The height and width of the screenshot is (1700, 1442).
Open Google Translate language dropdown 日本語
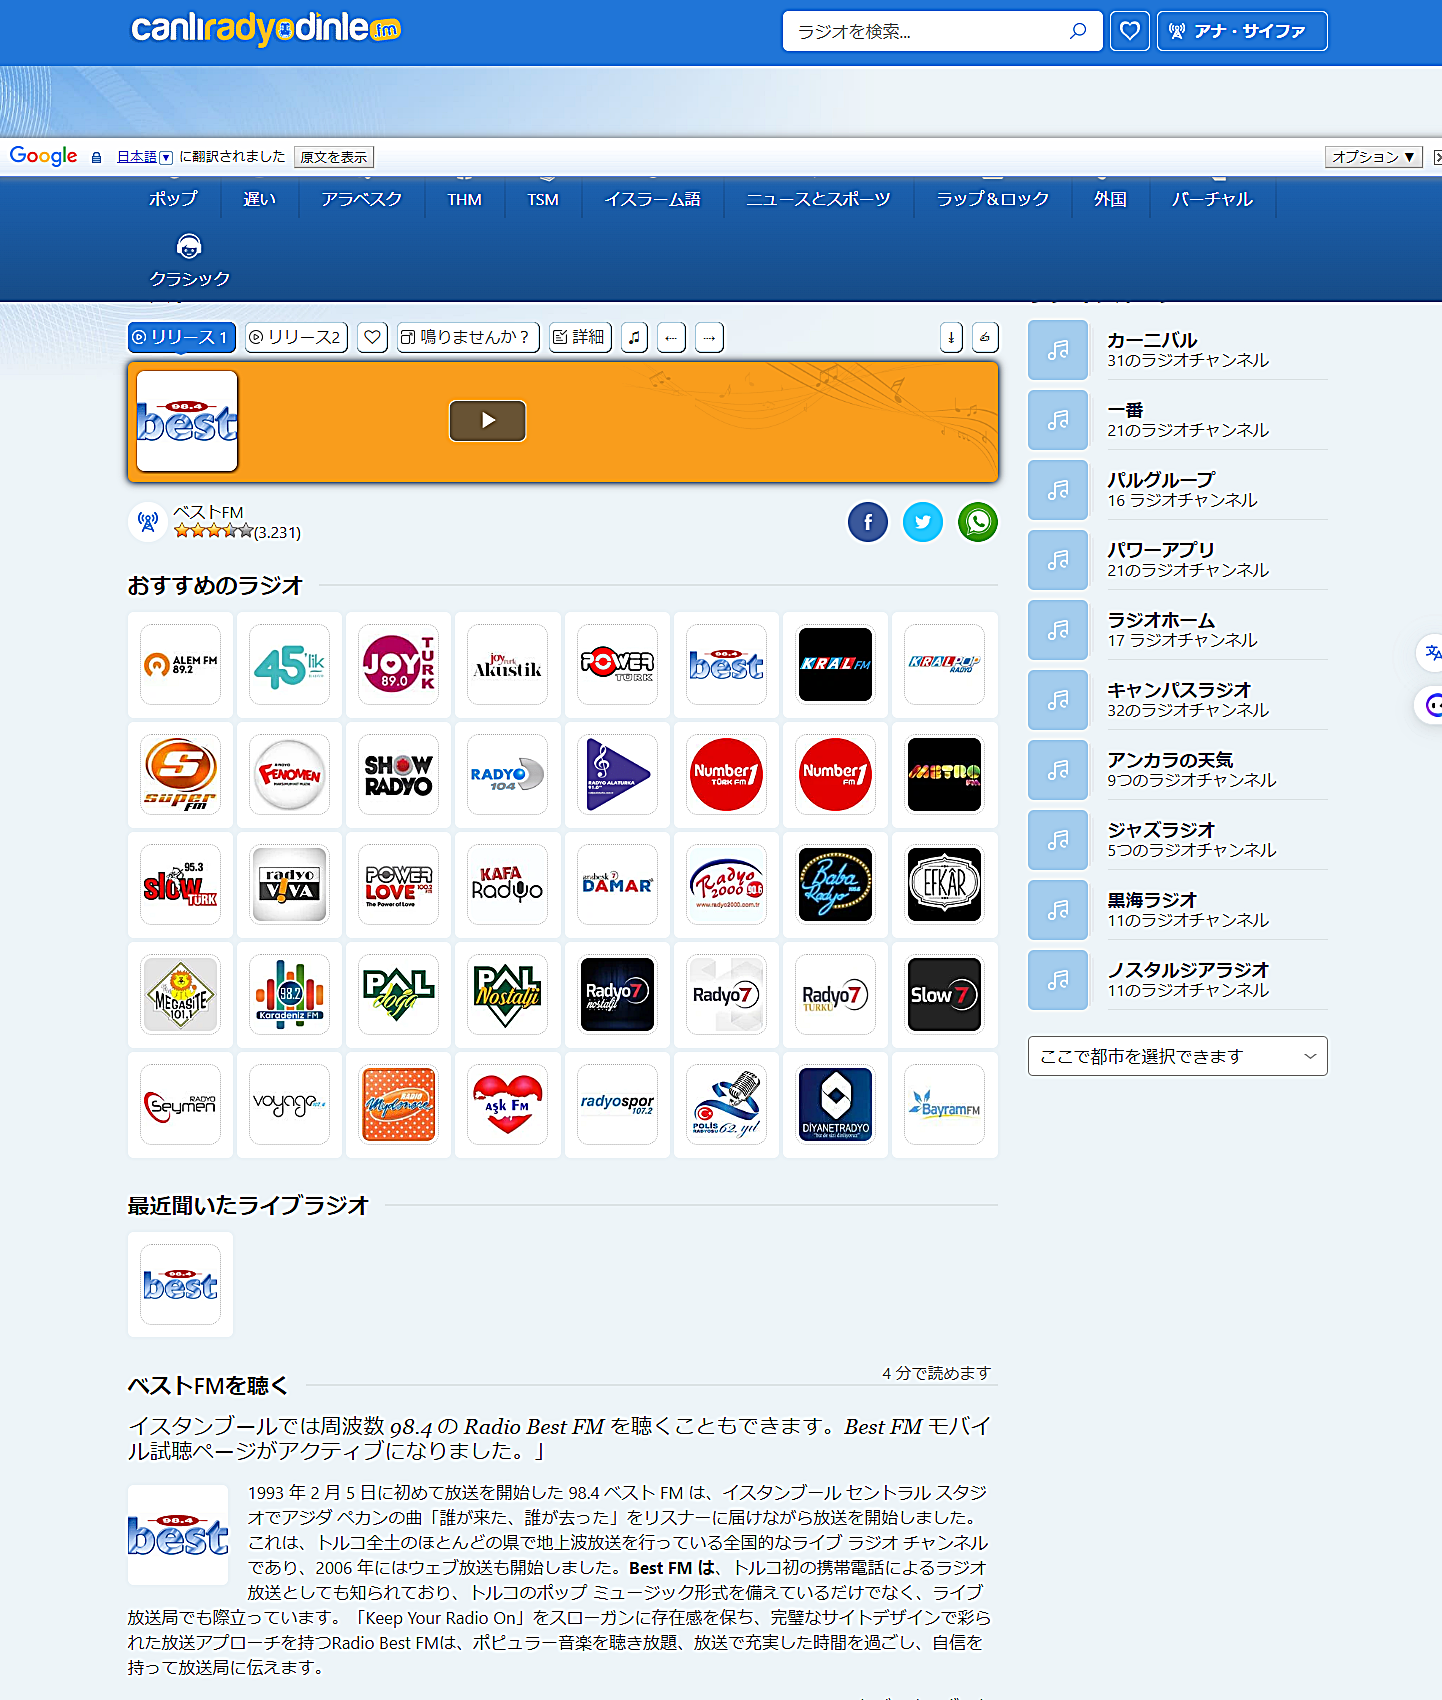[x=145, y=157]
